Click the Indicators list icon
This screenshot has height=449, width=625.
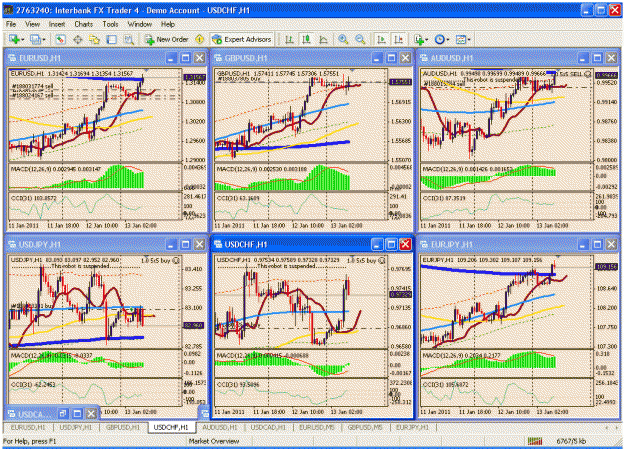point(419,39)
